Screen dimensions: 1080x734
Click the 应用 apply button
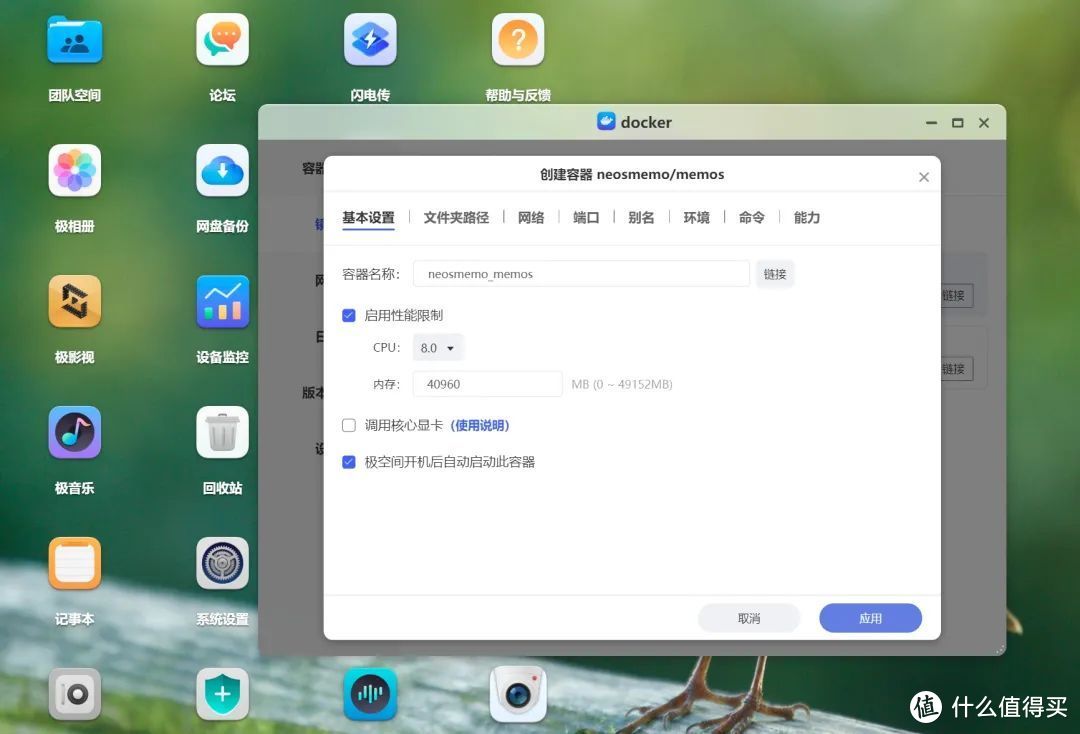pos(869,617)
